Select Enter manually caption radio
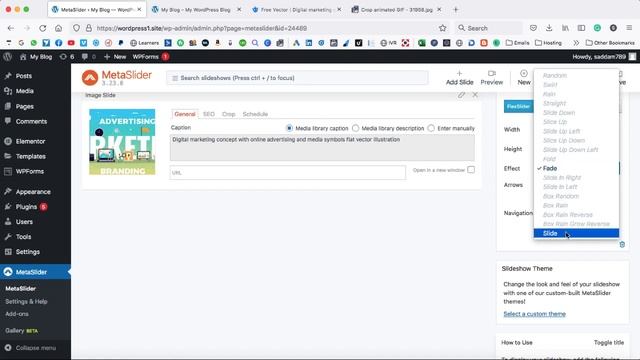 coord(431,128)
